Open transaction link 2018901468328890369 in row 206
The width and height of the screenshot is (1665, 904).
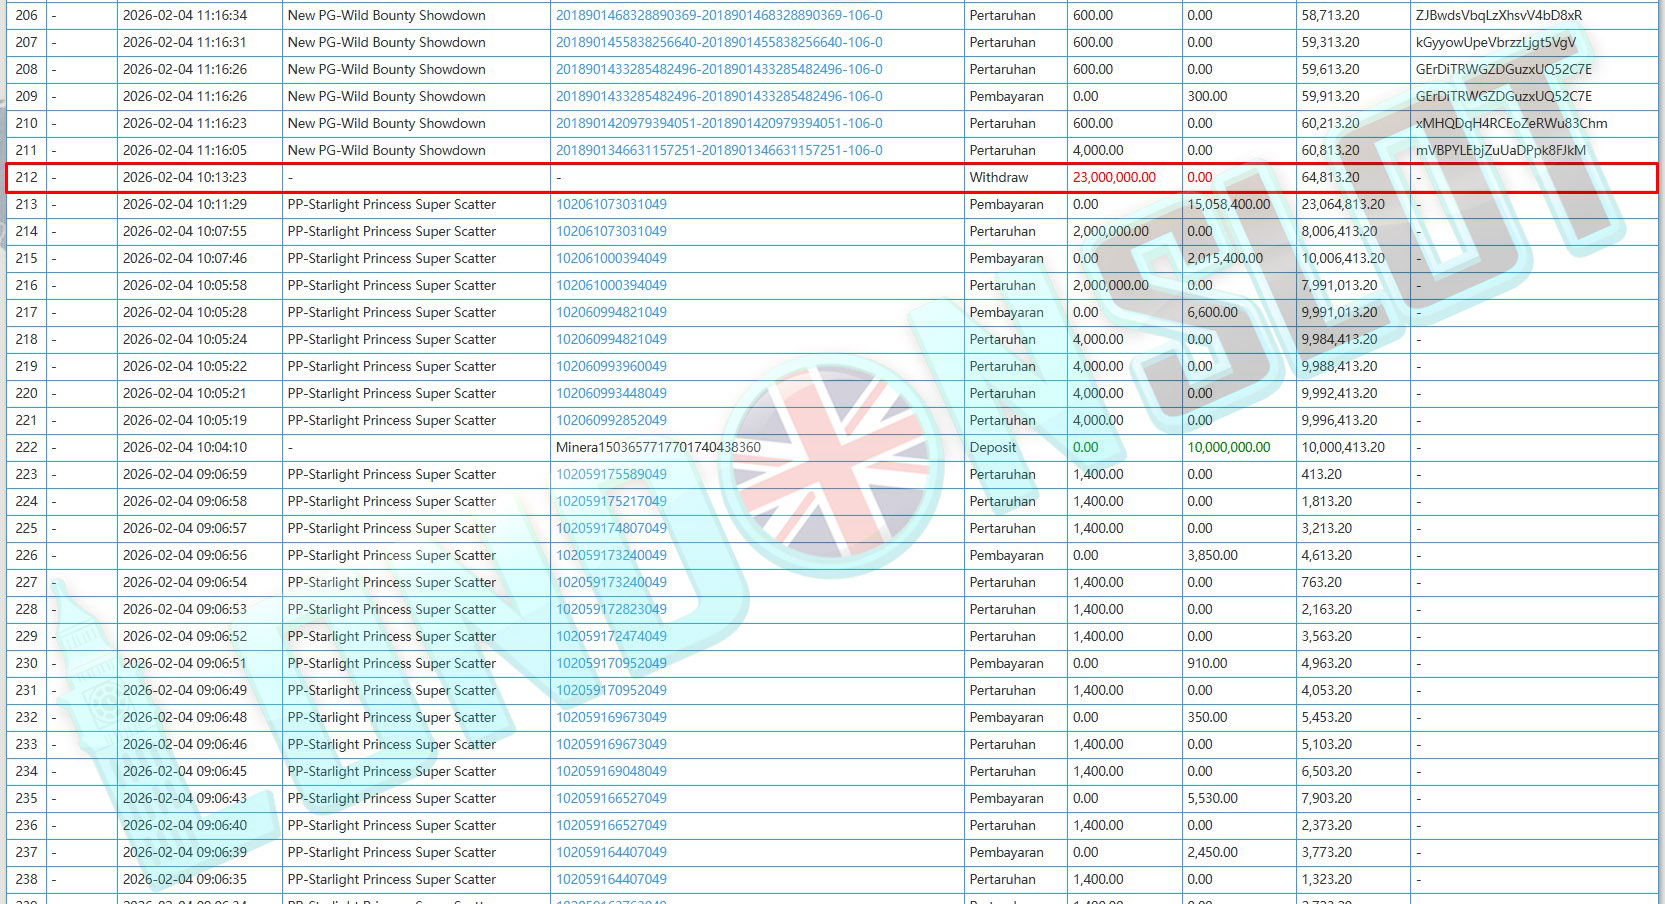[719, 16]
